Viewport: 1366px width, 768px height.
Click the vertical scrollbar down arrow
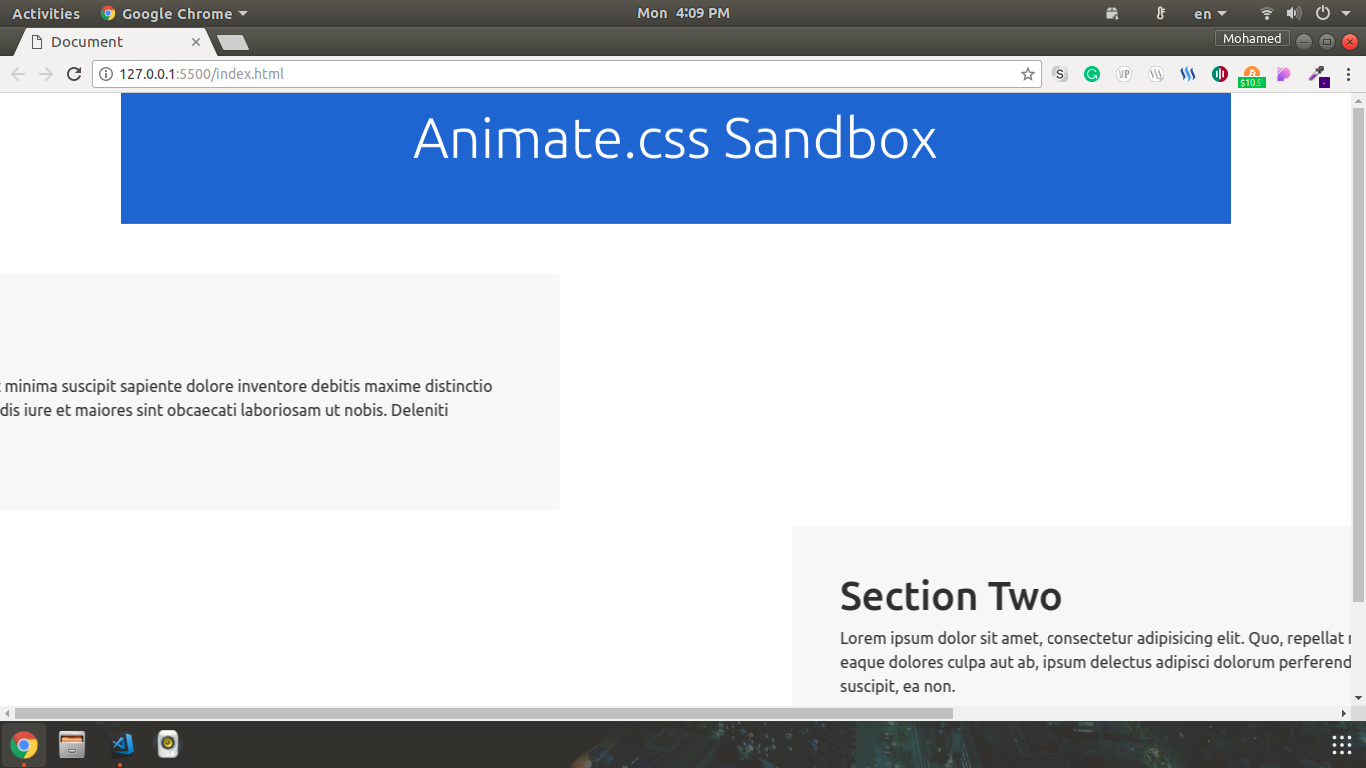pyautogui.click(x=1358, y=698)
